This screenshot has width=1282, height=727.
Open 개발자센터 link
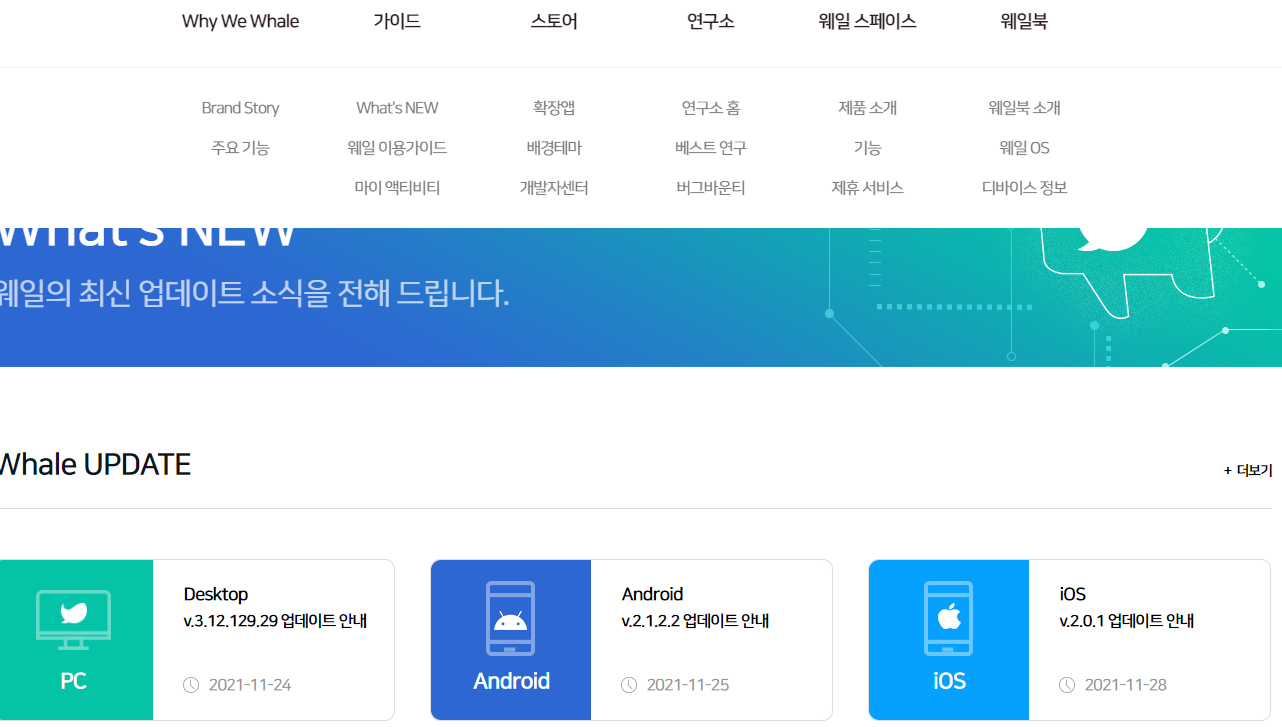click(554, 188)
